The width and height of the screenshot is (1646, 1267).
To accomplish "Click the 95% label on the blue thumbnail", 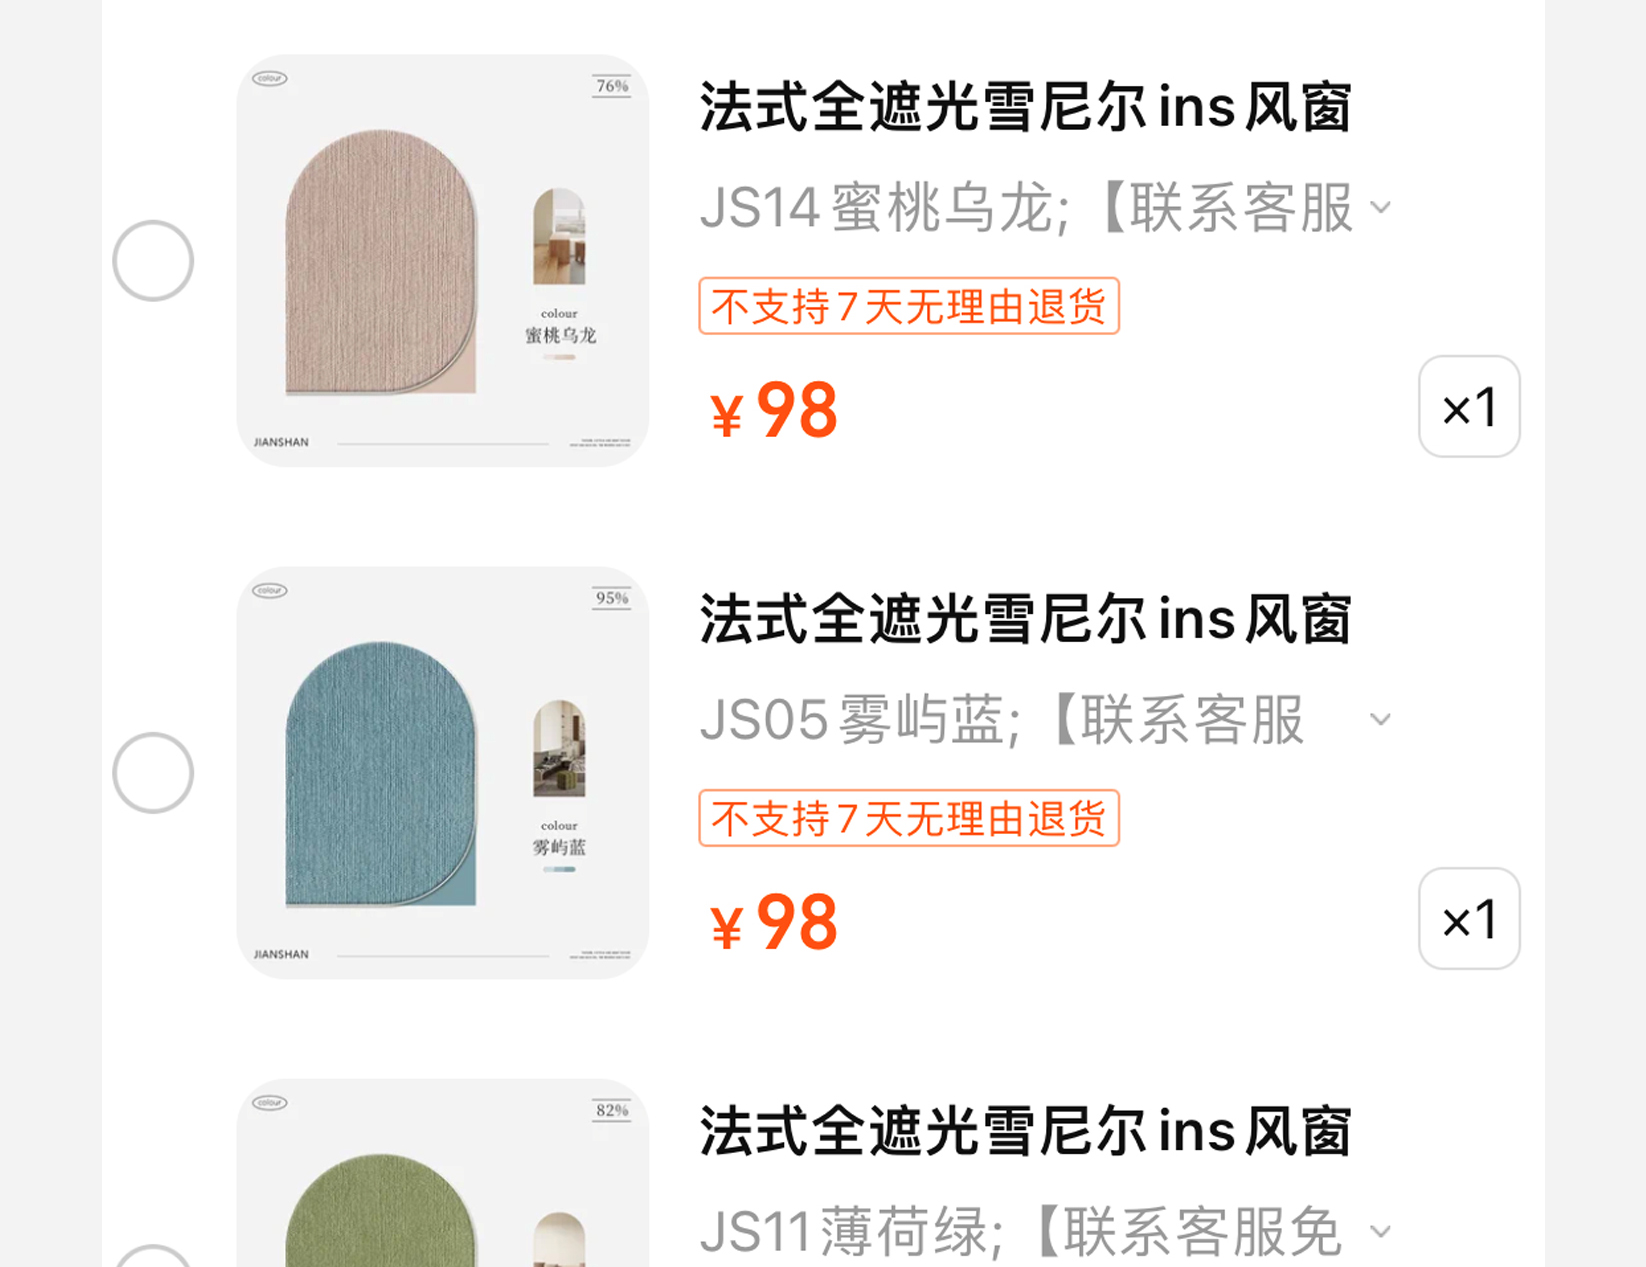I will click(x=612, y=599).
